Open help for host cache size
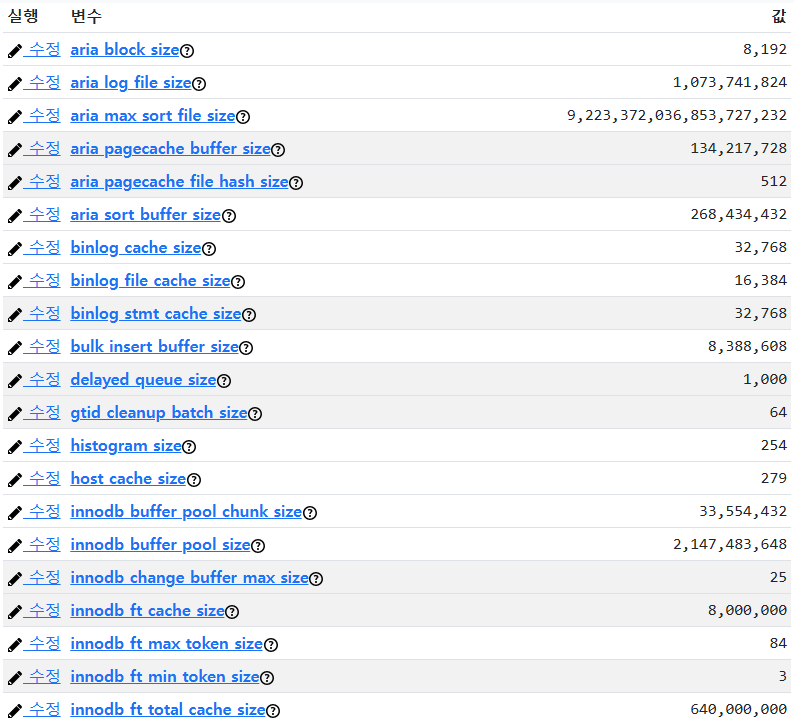Image resolution: width=794 pixels, height=721 pixels. pos(194,479)
